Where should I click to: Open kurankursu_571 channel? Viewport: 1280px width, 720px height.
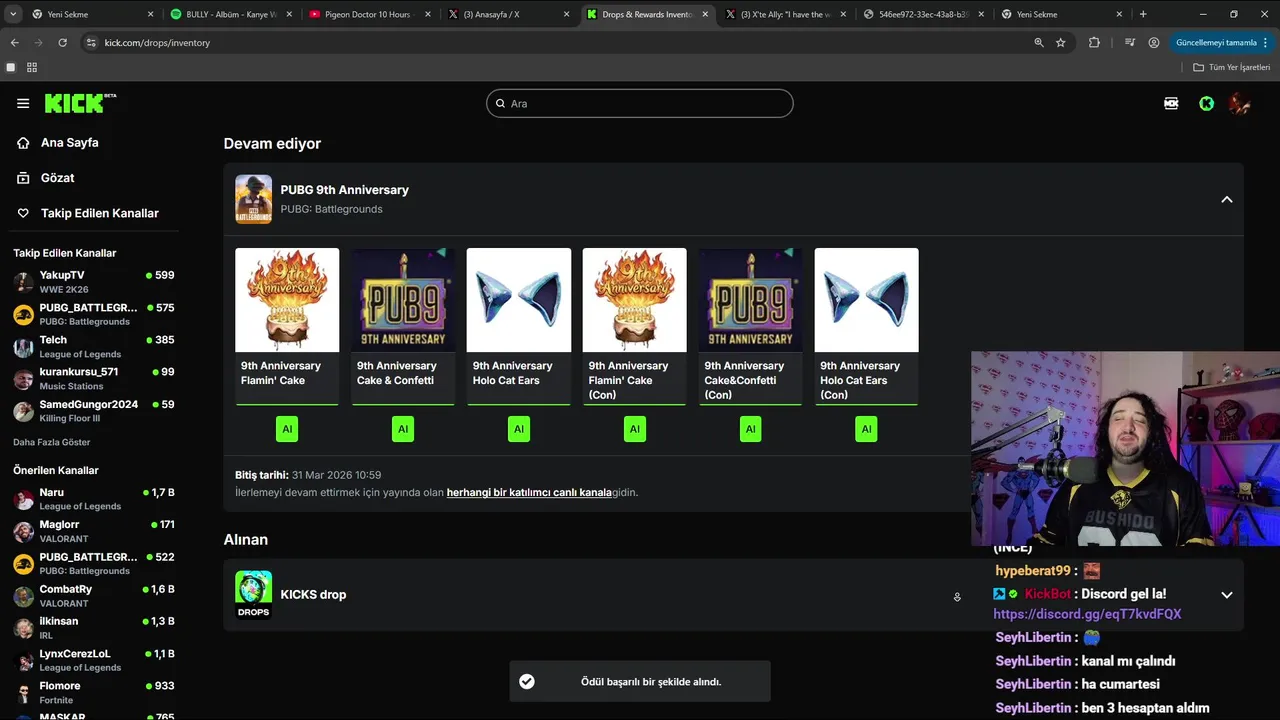click(93, 378)
